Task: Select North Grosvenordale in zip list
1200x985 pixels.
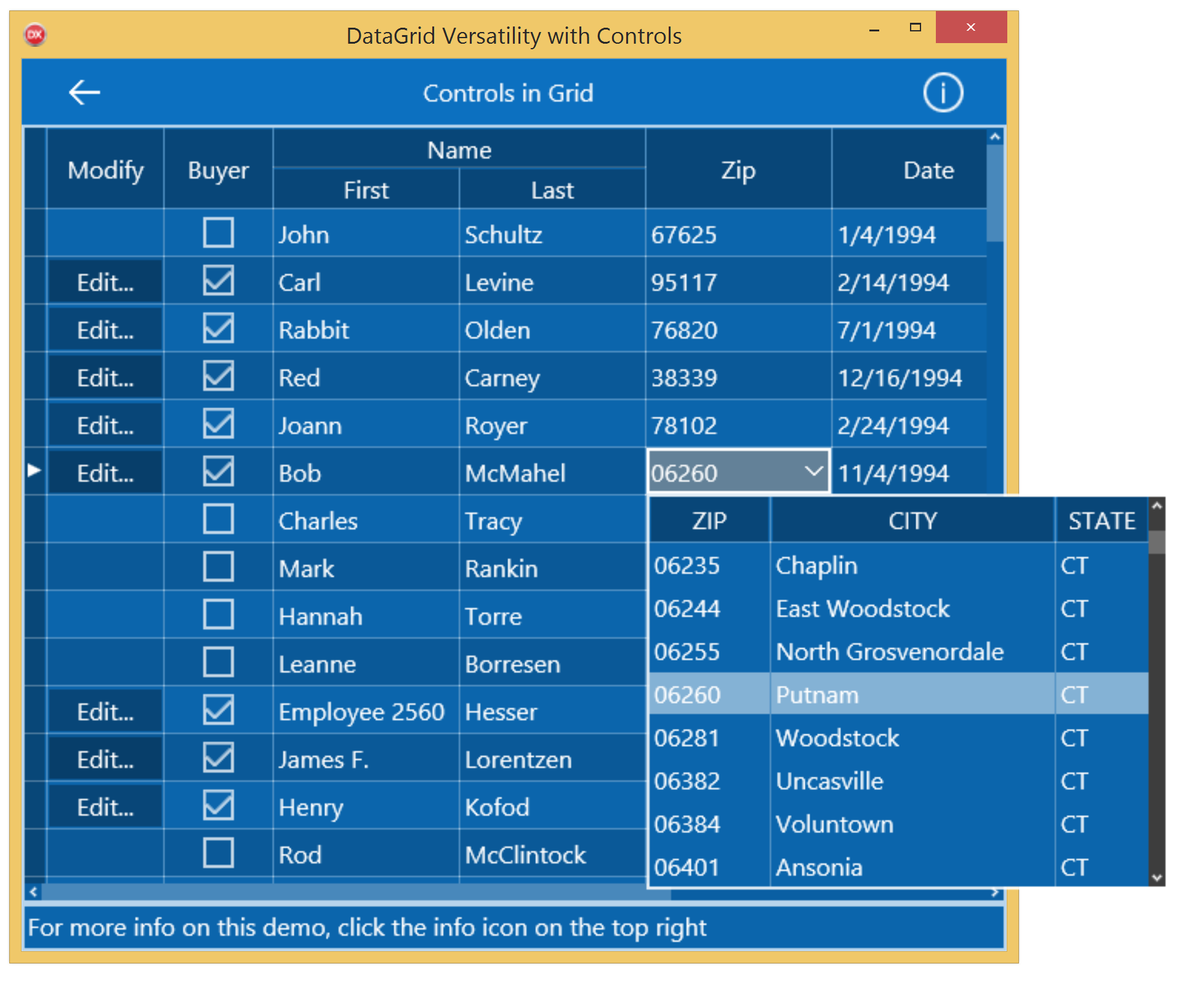Action: [898, 651]
